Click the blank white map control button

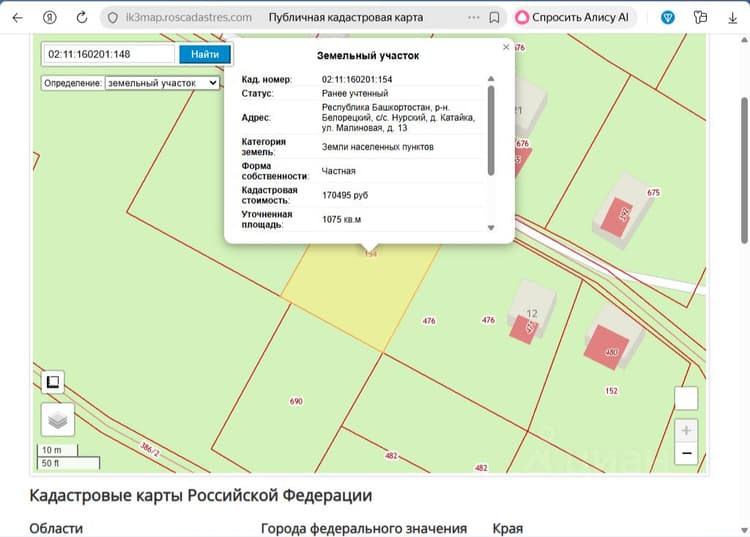click(686, 398)
